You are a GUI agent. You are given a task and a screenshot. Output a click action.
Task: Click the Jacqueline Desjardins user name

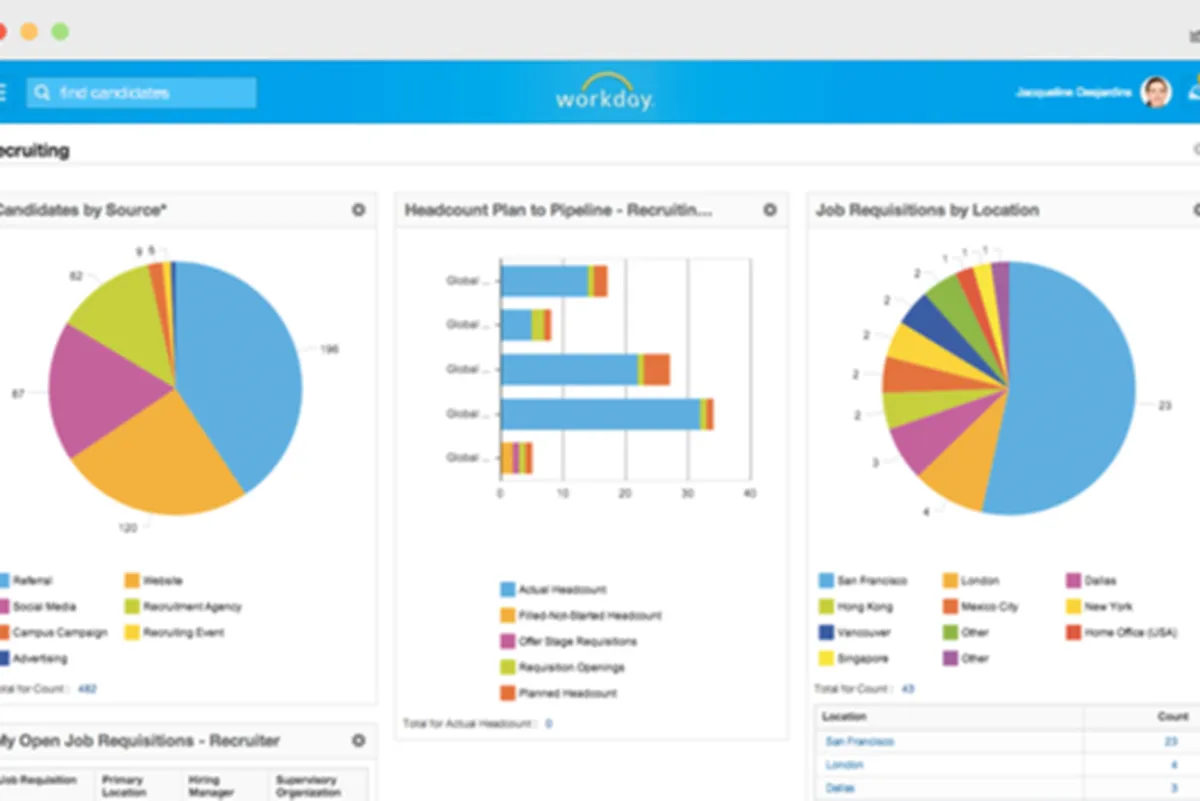click(x=1073, y=93)
